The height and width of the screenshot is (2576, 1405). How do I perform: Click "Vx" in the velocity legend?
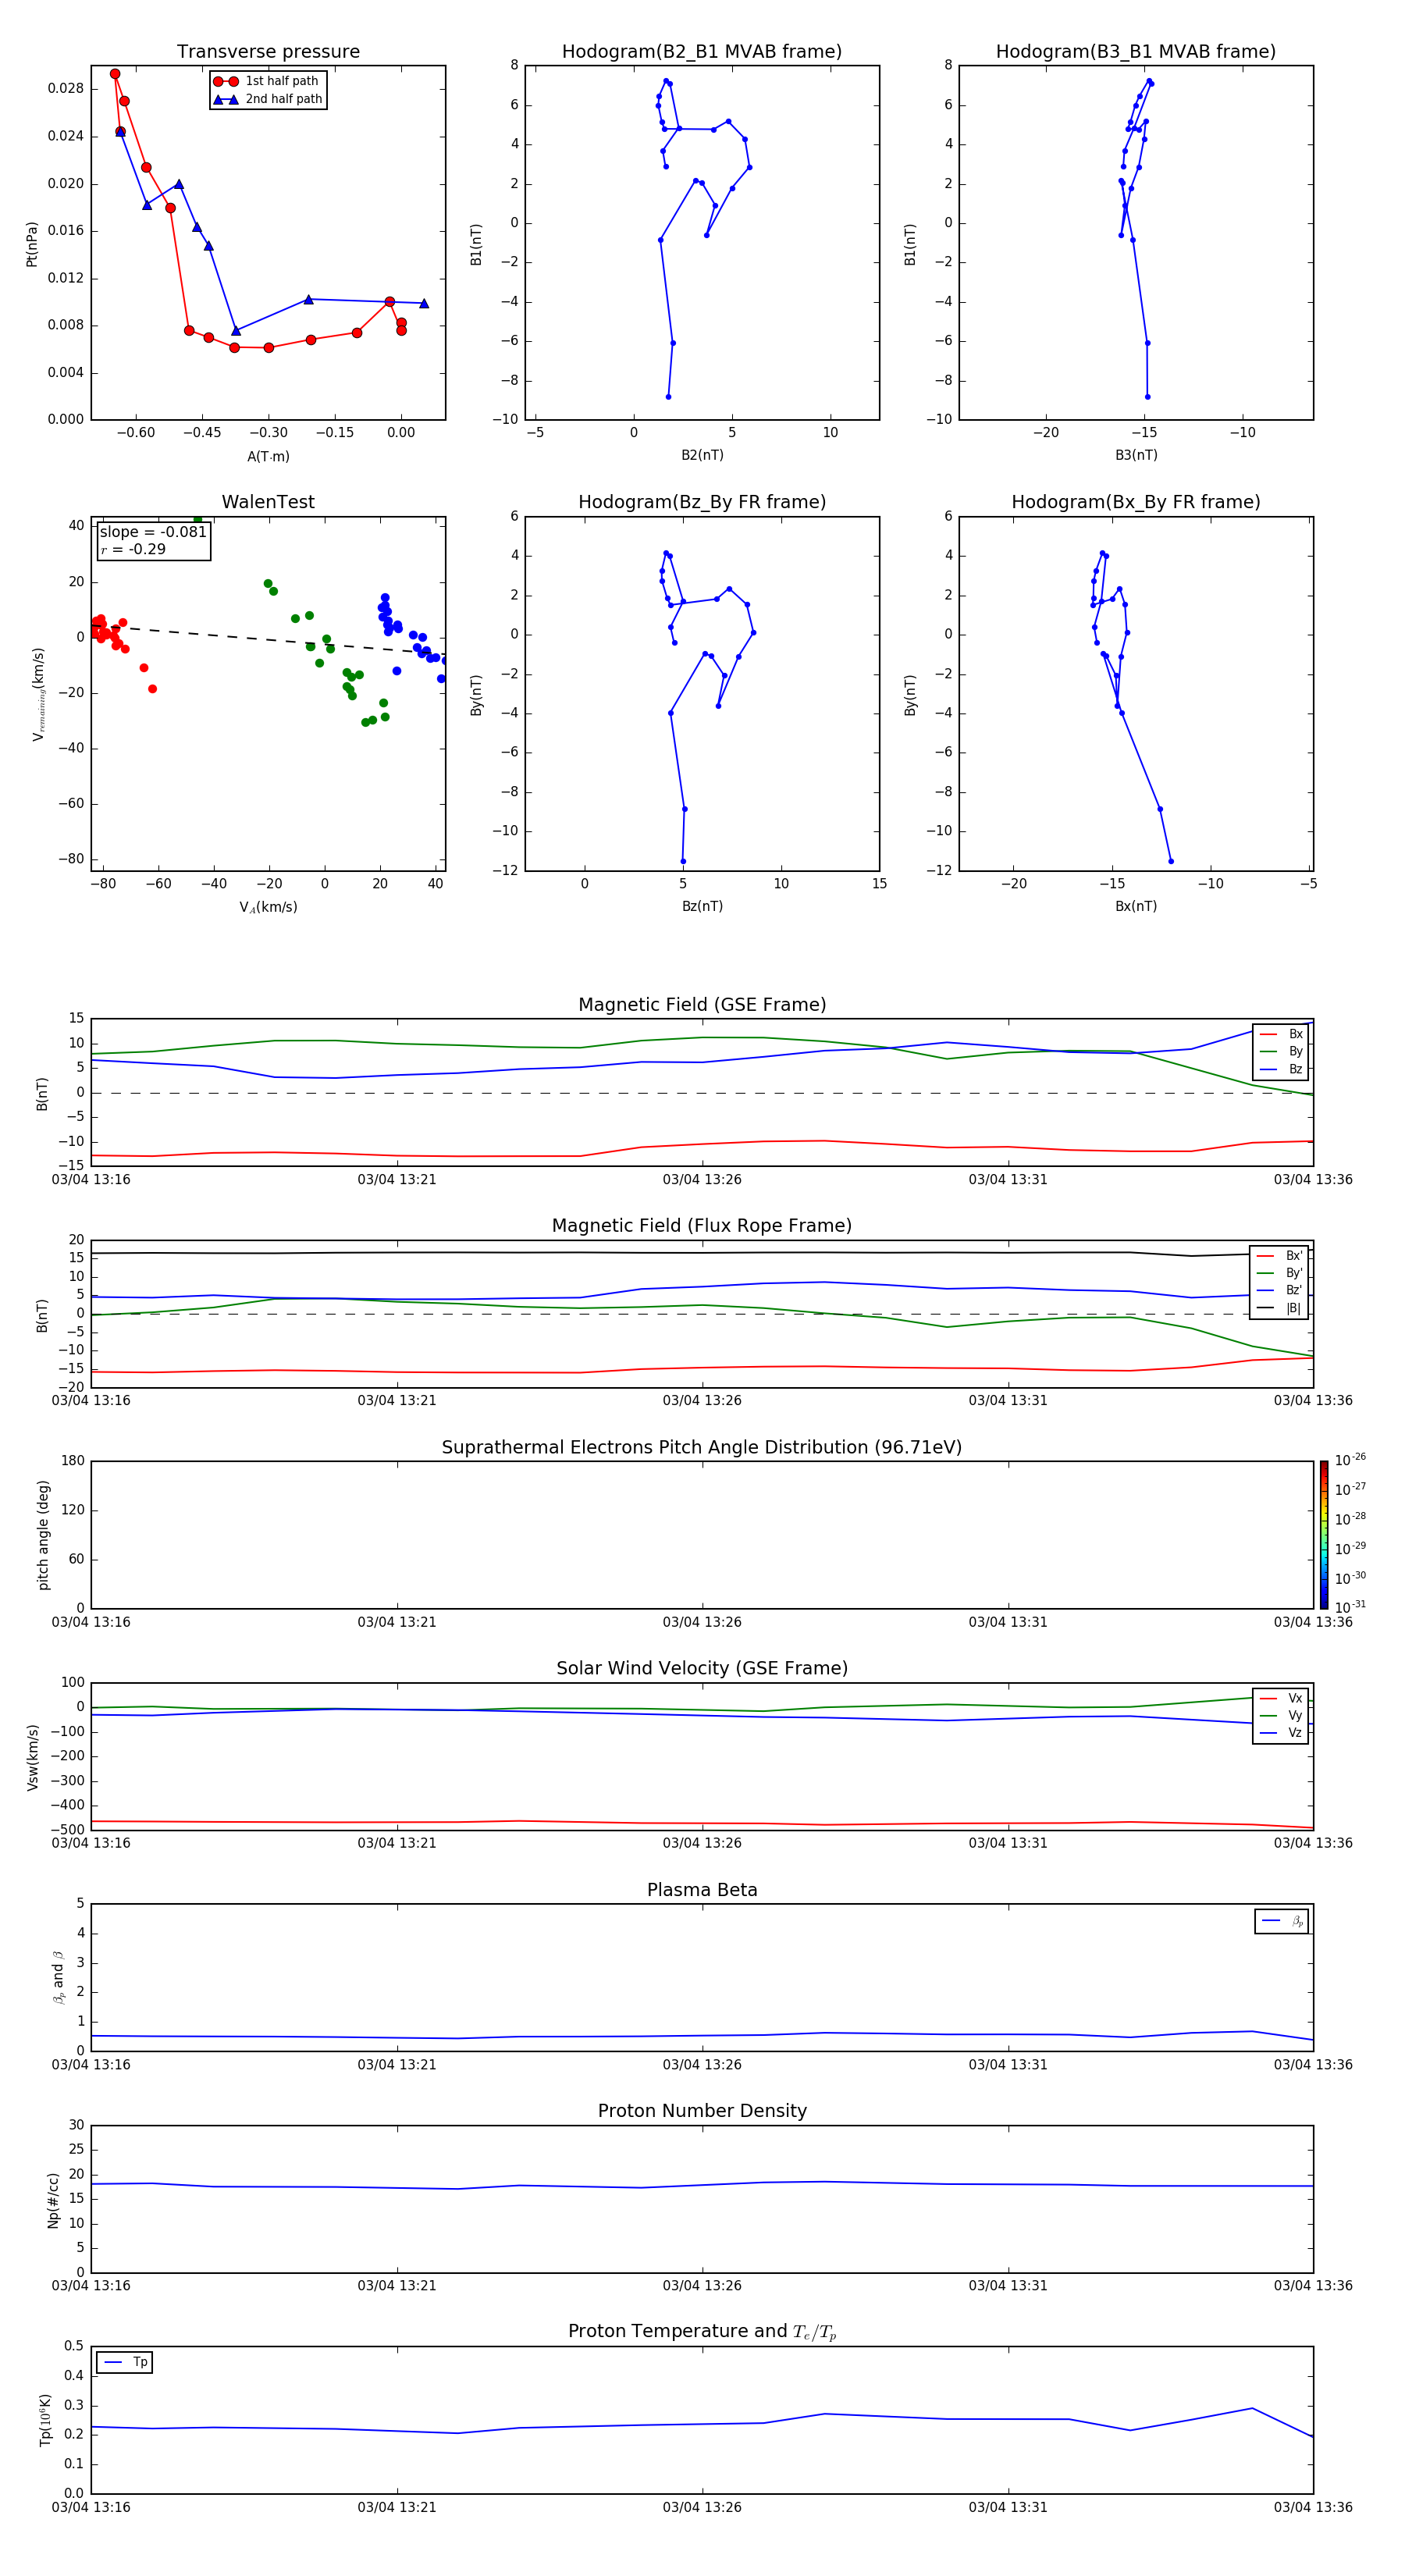1295,1698
